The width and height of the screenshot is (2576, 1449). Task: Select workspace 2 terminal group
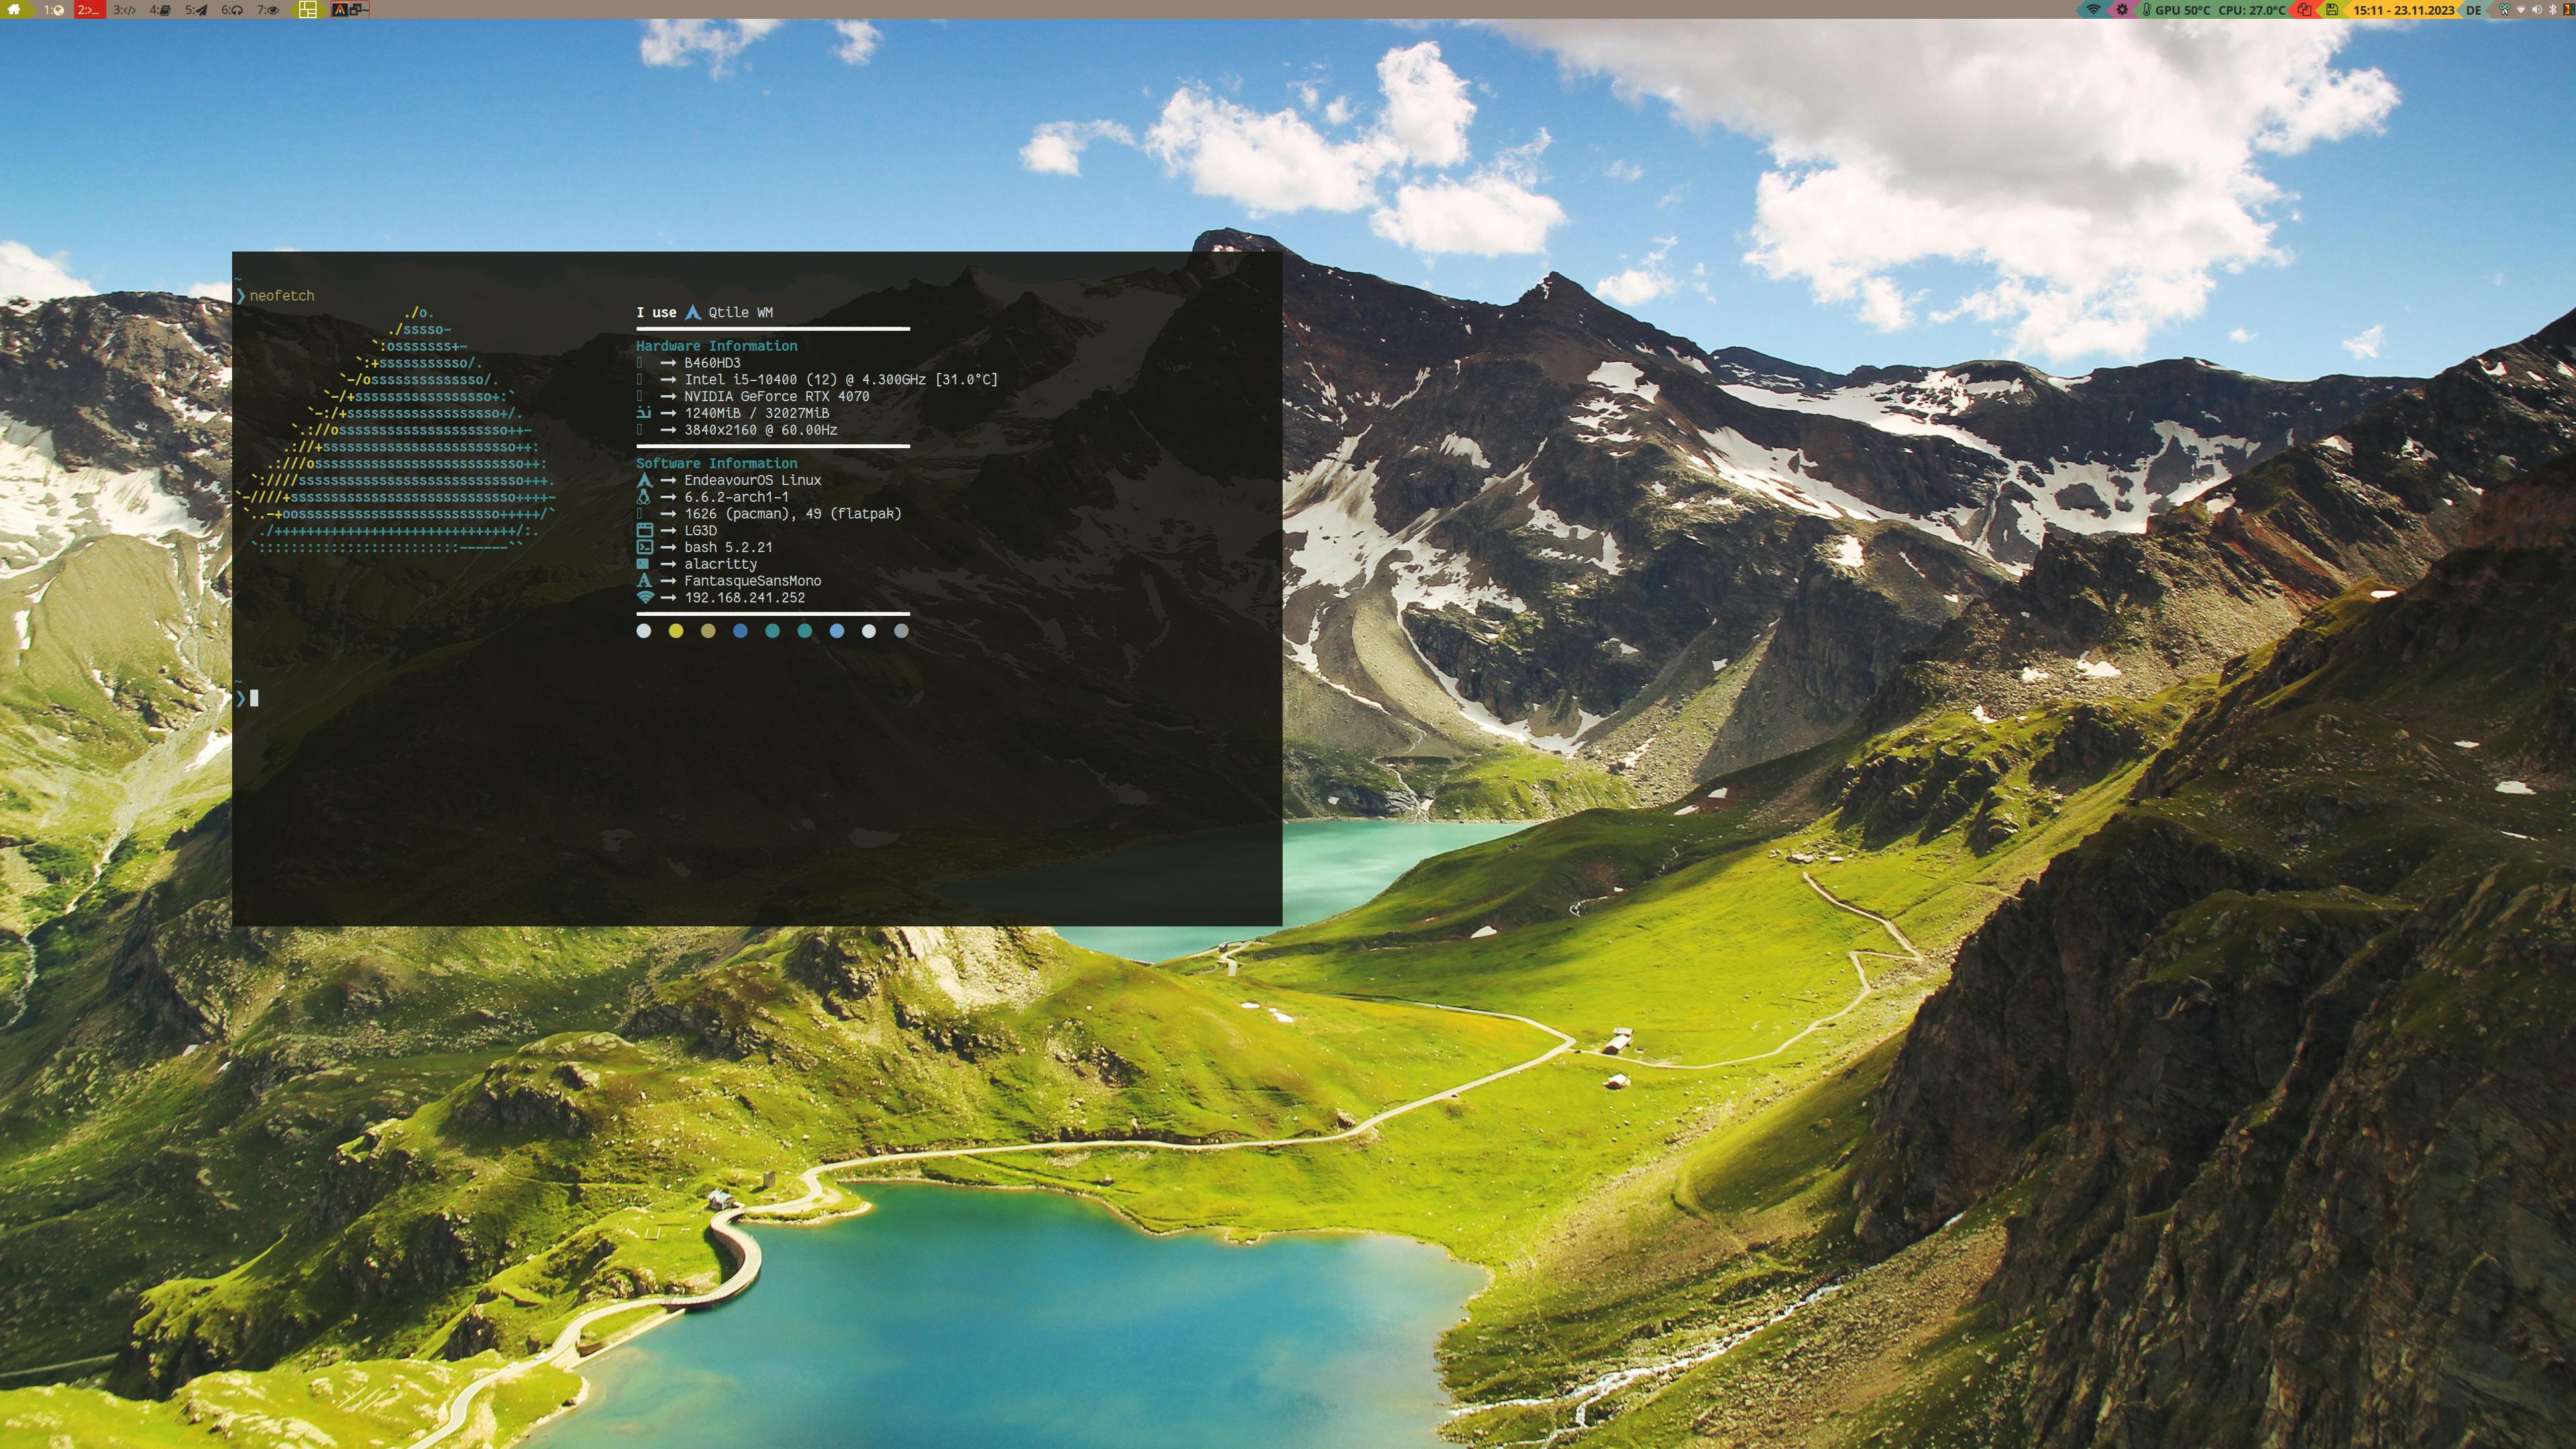click(89, 10)
